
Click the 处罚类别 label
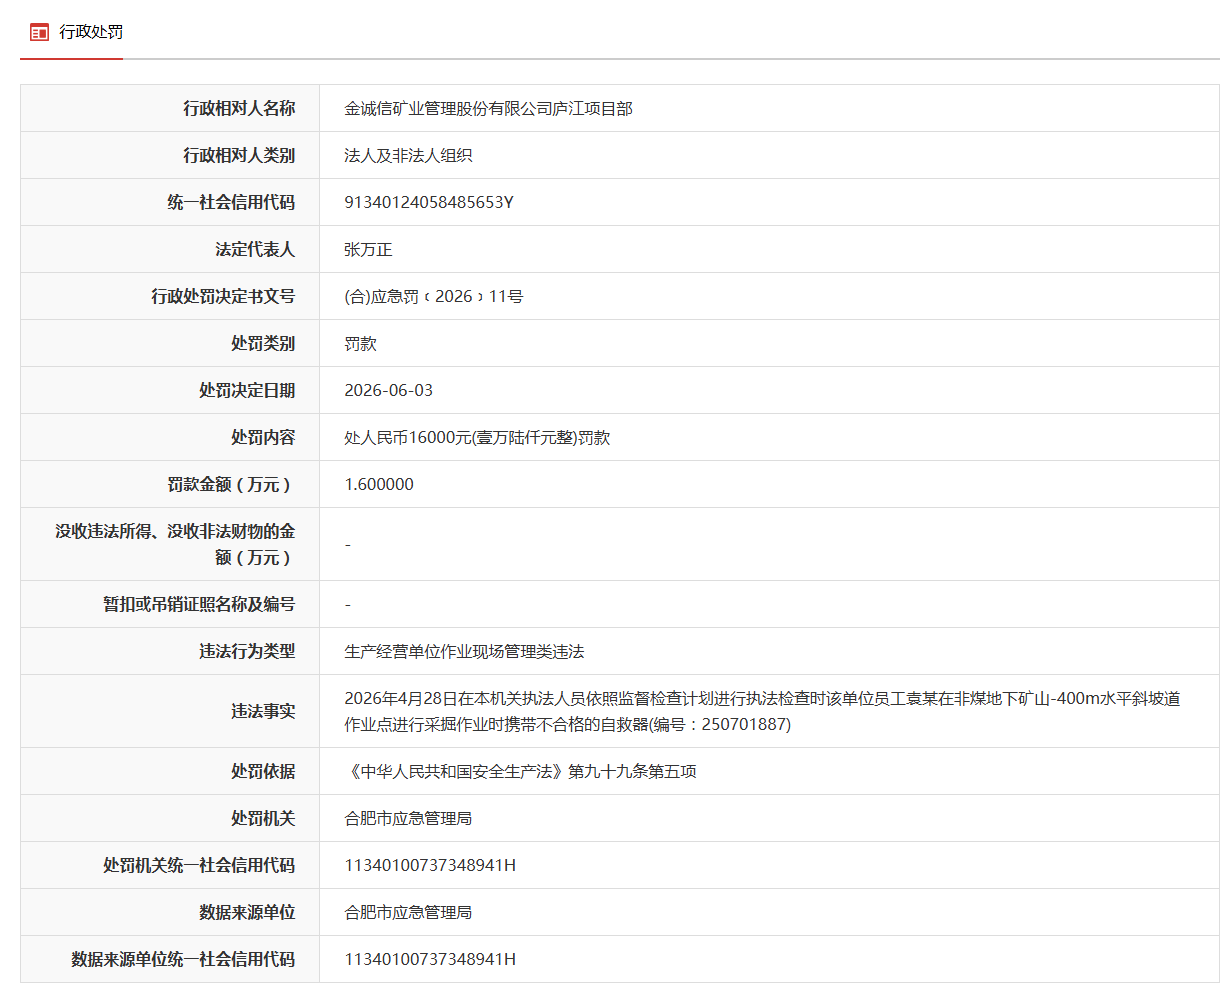(x=263, y=343)
